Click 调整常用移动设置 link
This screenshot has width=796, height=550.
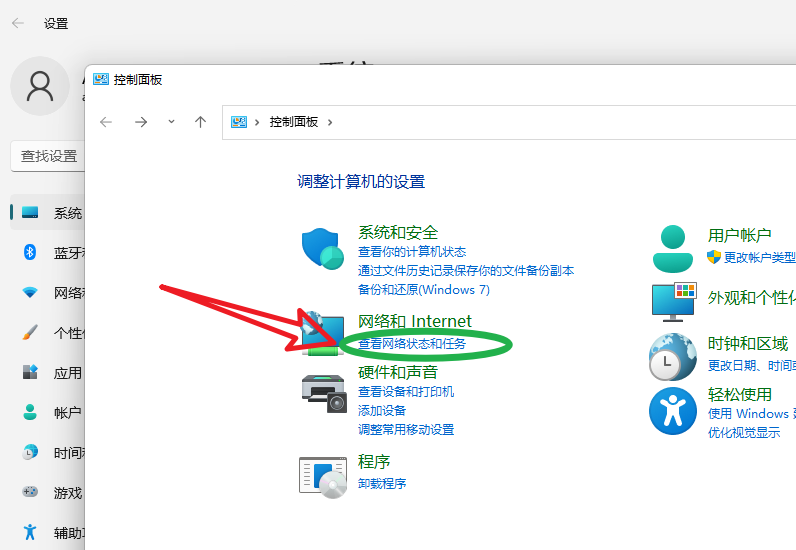point(406,430)
